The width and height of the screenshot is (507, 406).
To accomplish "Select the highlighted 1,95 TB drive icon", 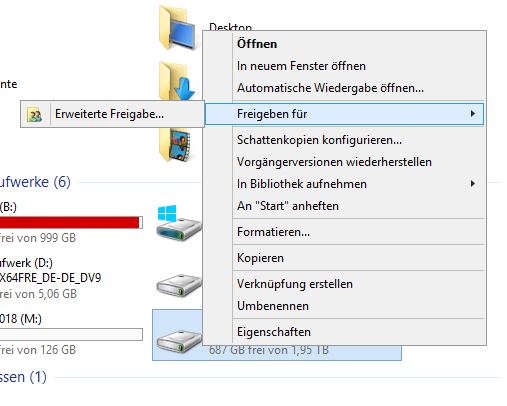I will click(x=179, y=341).
